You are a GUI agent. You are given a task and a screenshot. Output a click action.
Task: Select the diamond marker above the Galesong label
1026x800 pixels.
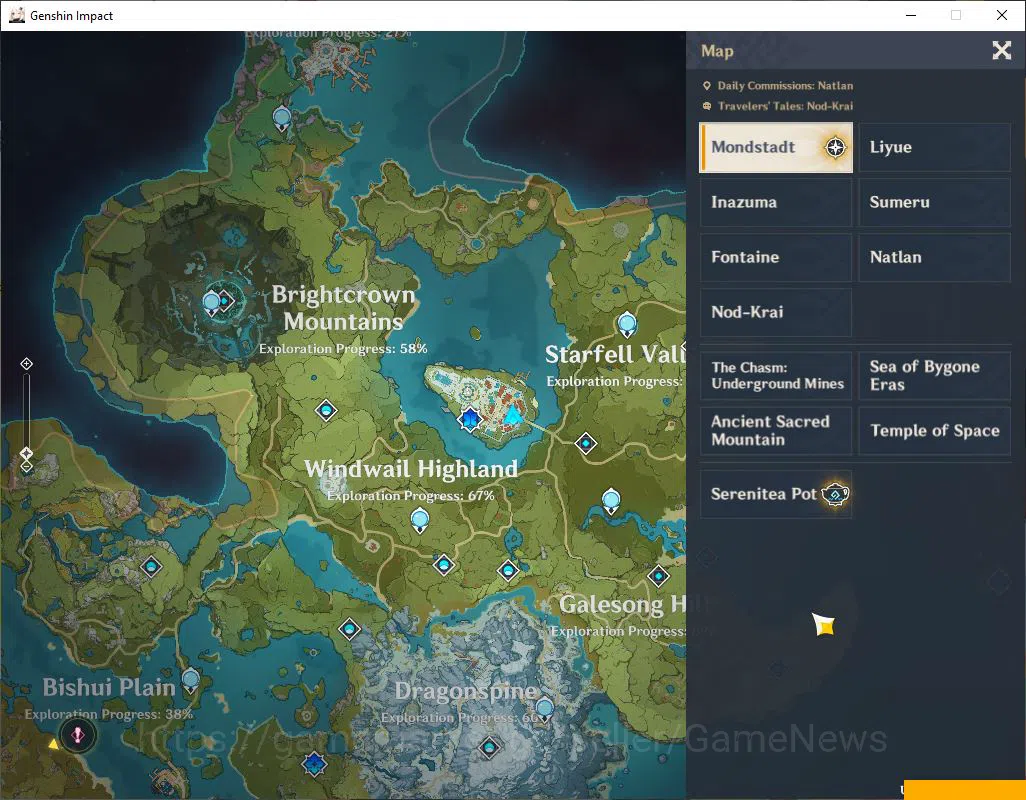click(658, 576)
